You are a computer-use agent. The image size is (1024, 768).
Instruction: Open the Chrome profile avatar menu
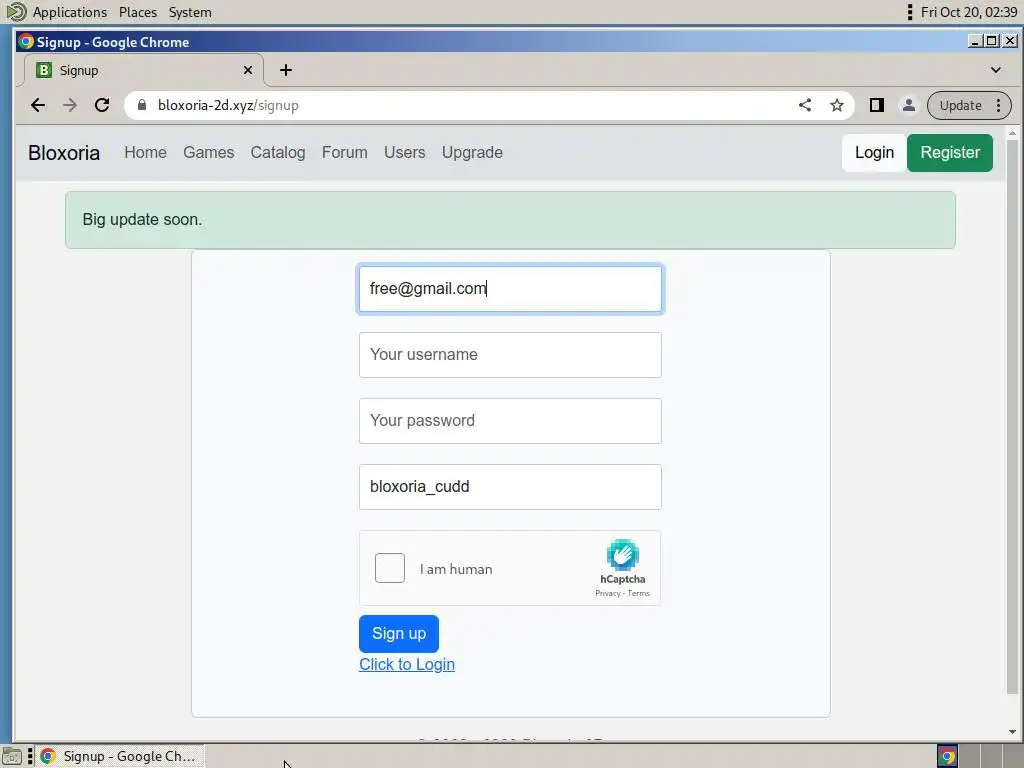908,105
